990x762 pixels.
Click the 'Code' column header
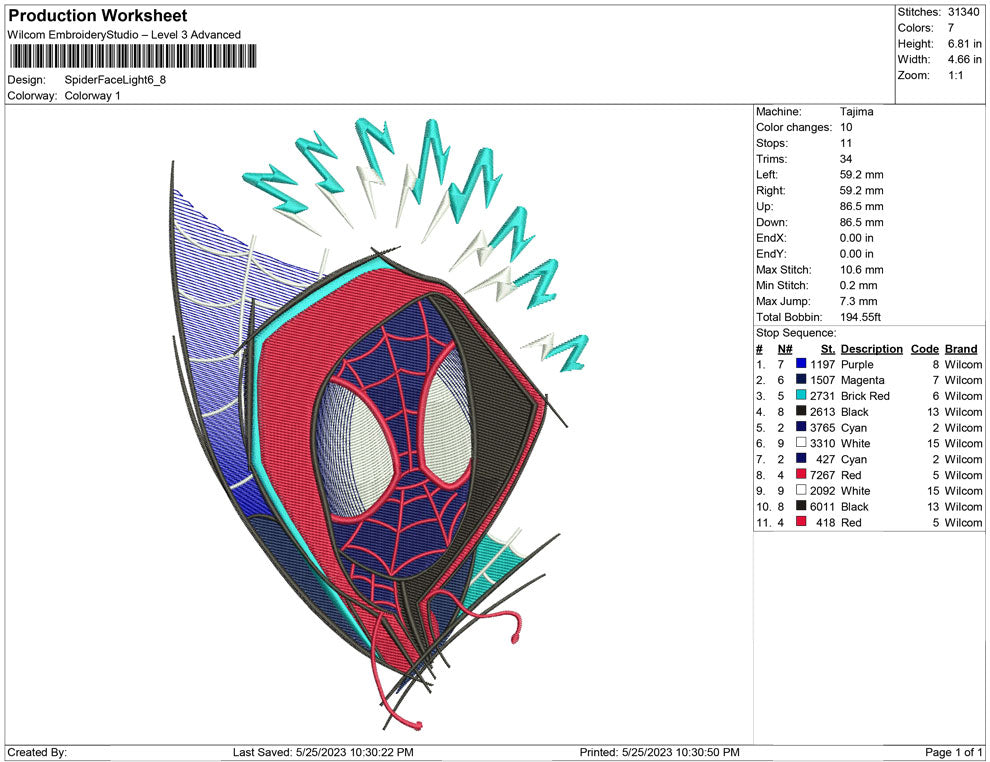925,348
